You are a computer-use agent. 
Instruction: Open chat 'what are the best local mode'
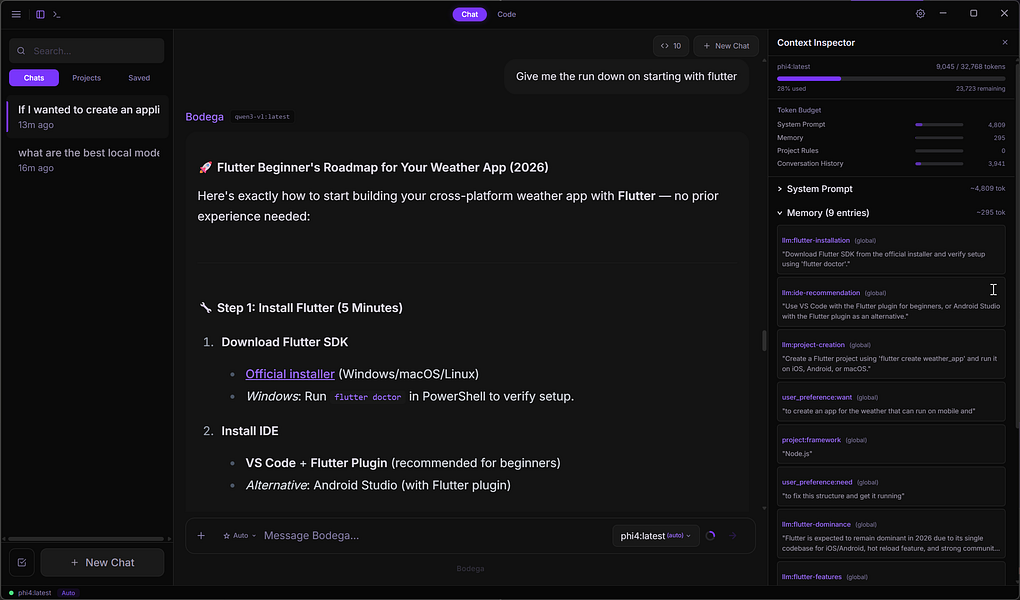(87, 160)
